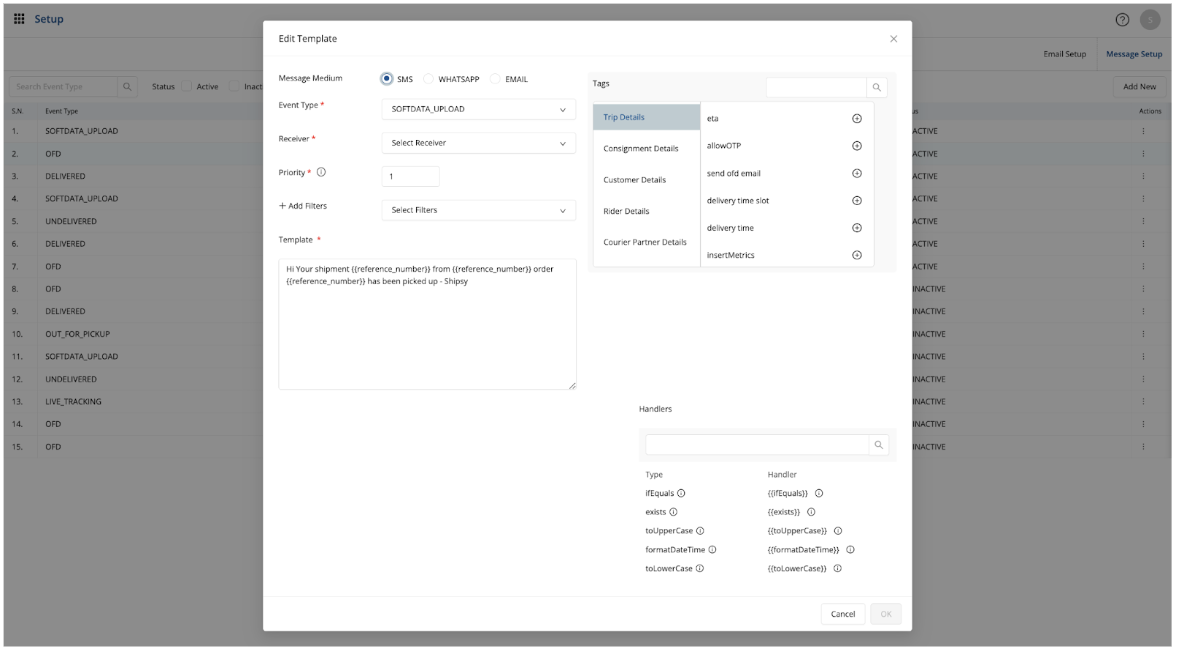
Task: Click the info icon beside Priority
Action: [x=321, y=172]
